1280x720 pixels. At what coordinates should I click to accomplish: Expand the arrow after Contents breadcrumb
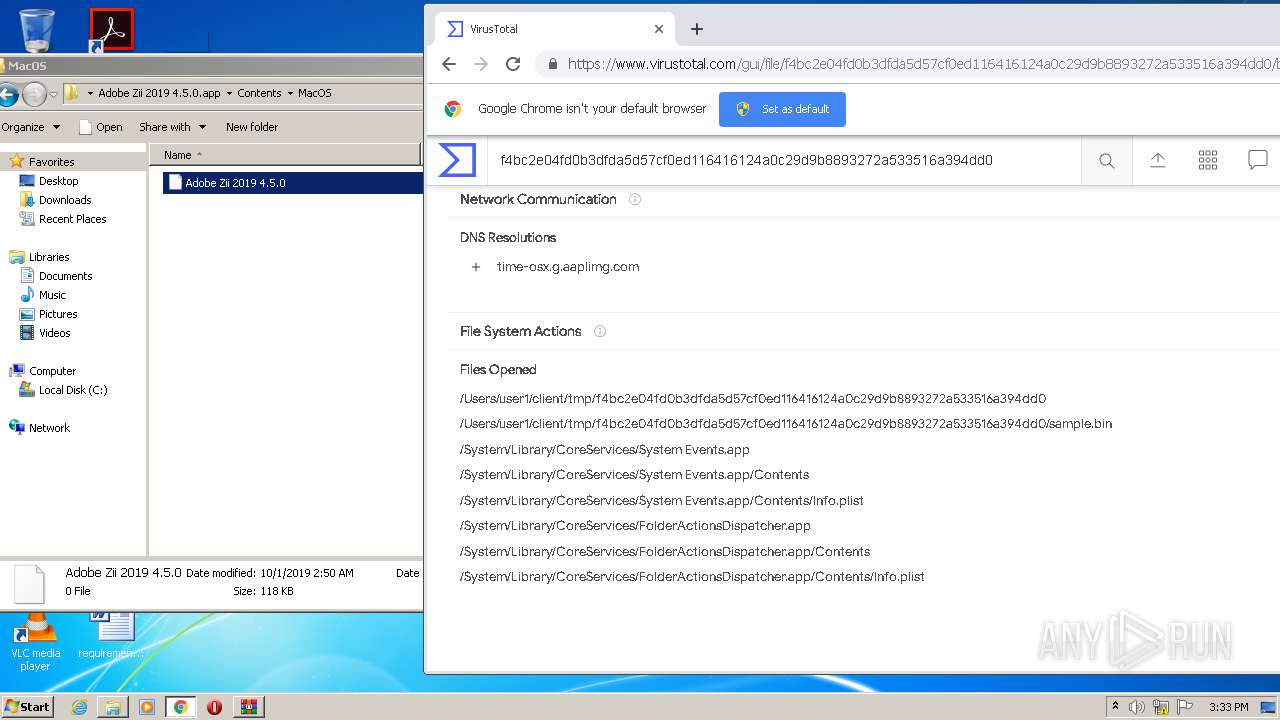pyautogui.click(x=290, y=93)
